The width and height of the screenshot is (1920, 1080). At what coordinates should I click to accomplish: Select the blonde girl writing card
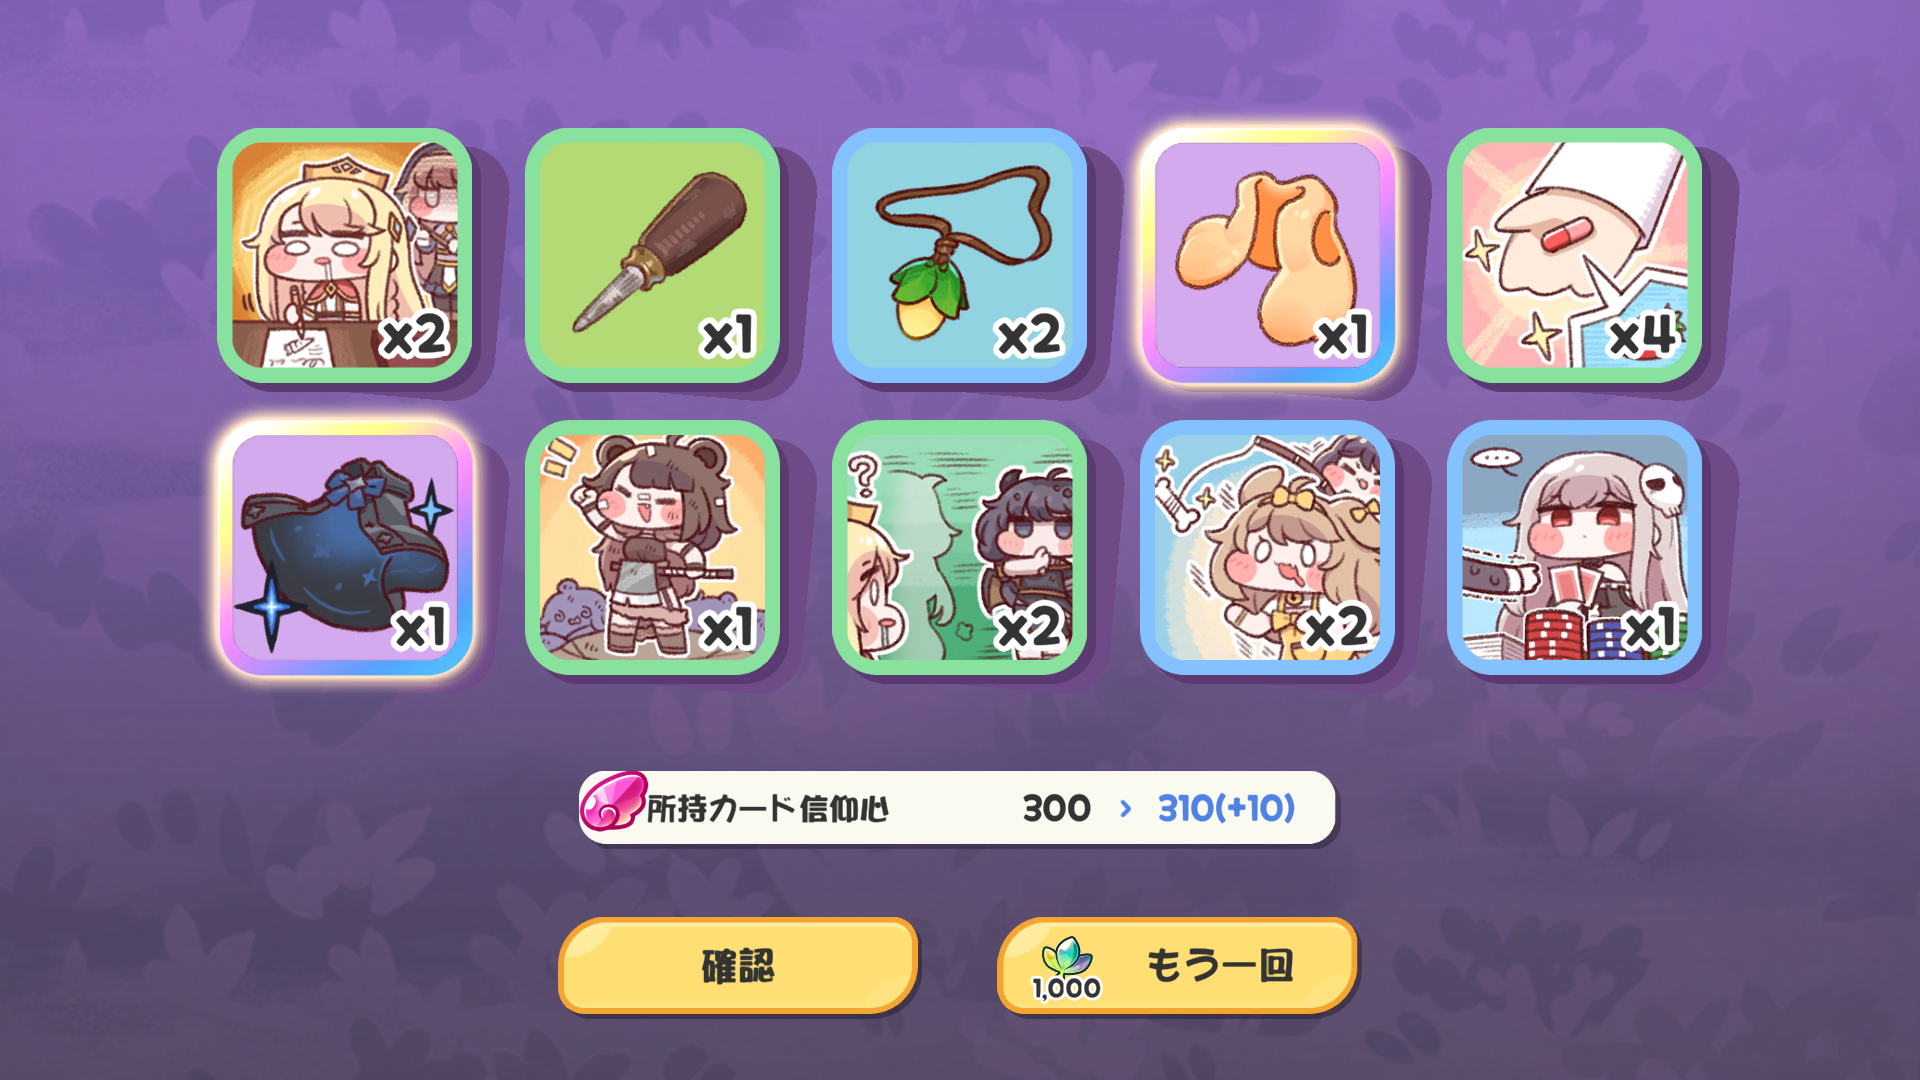pyautogui.click(x=345, y=255)
